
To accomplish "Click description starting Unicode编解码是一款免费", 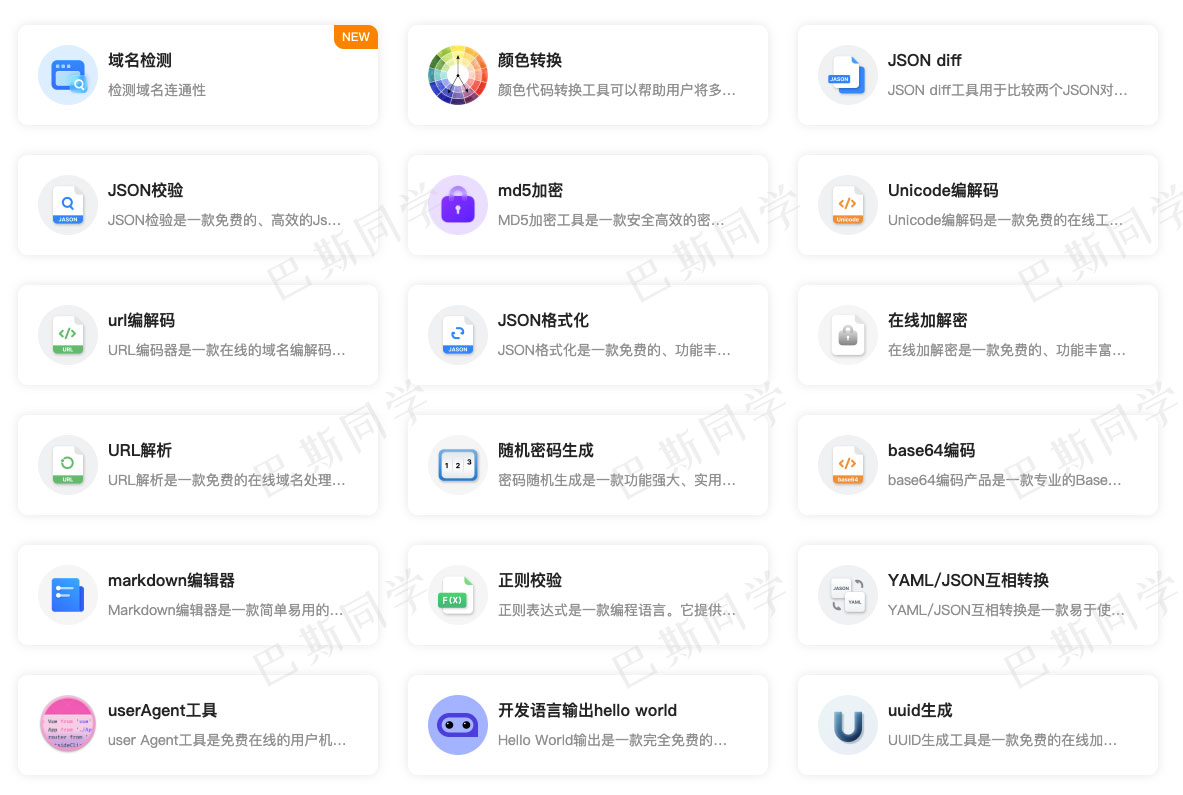I will [x=1005, y=220].
